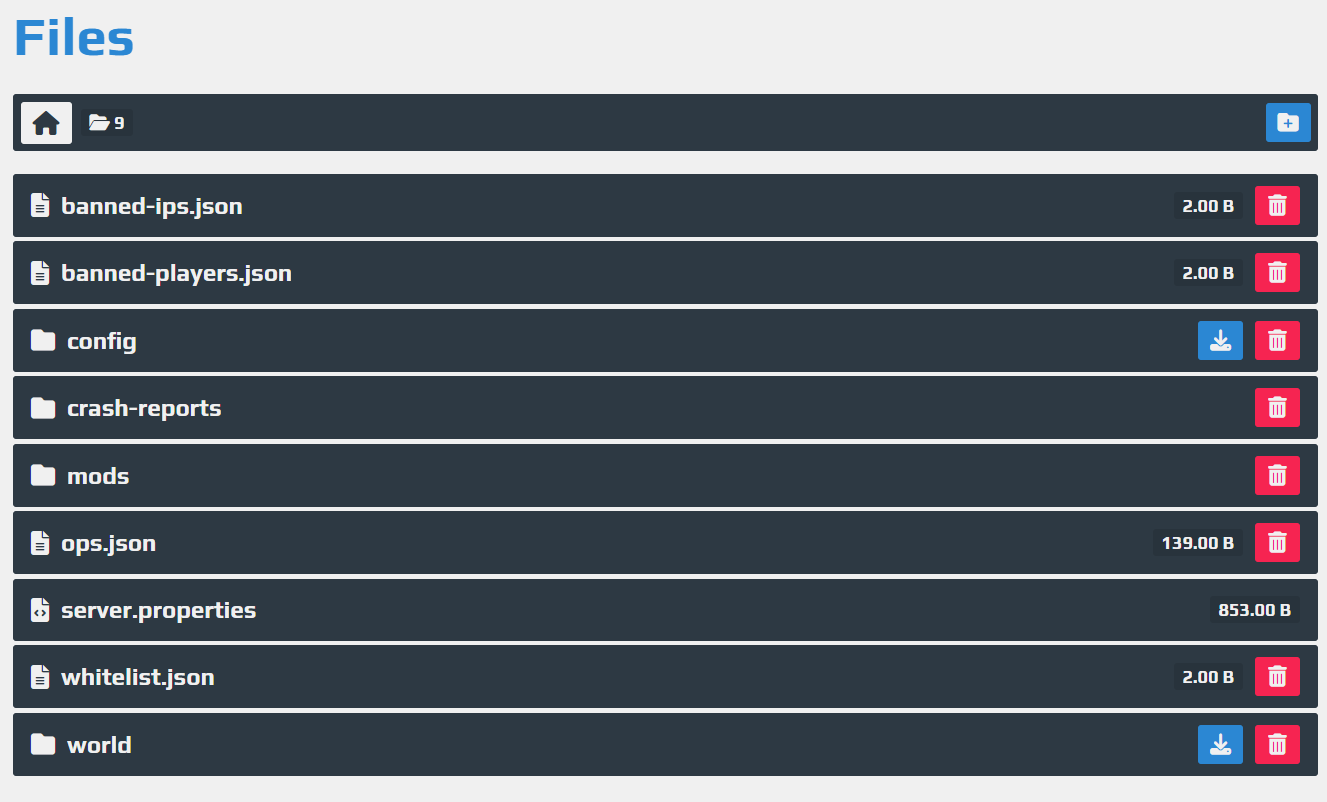The image size is (1327, 802).
Task: Open the world folder
Action: 99,745
